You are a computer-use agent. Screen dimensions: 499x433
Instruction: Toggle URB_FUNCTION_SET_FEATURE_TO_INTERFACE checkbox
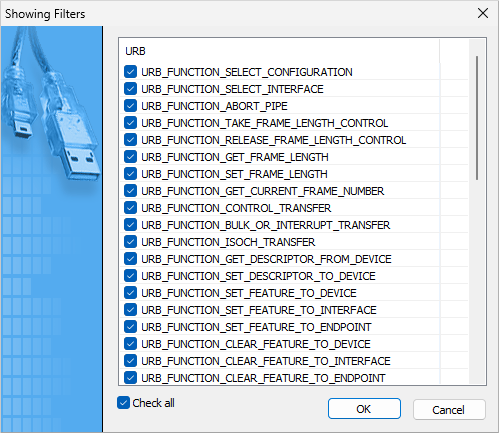[x=130, y=310]
